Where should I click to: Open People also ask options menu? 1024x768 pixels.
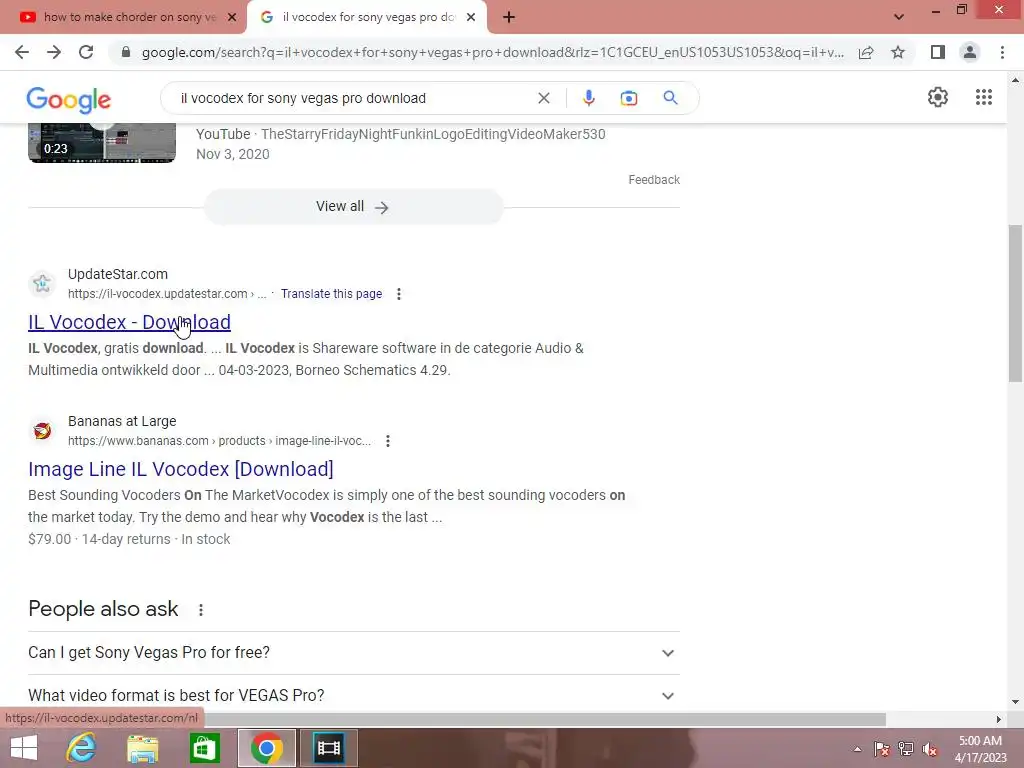(x=201, y=610)
